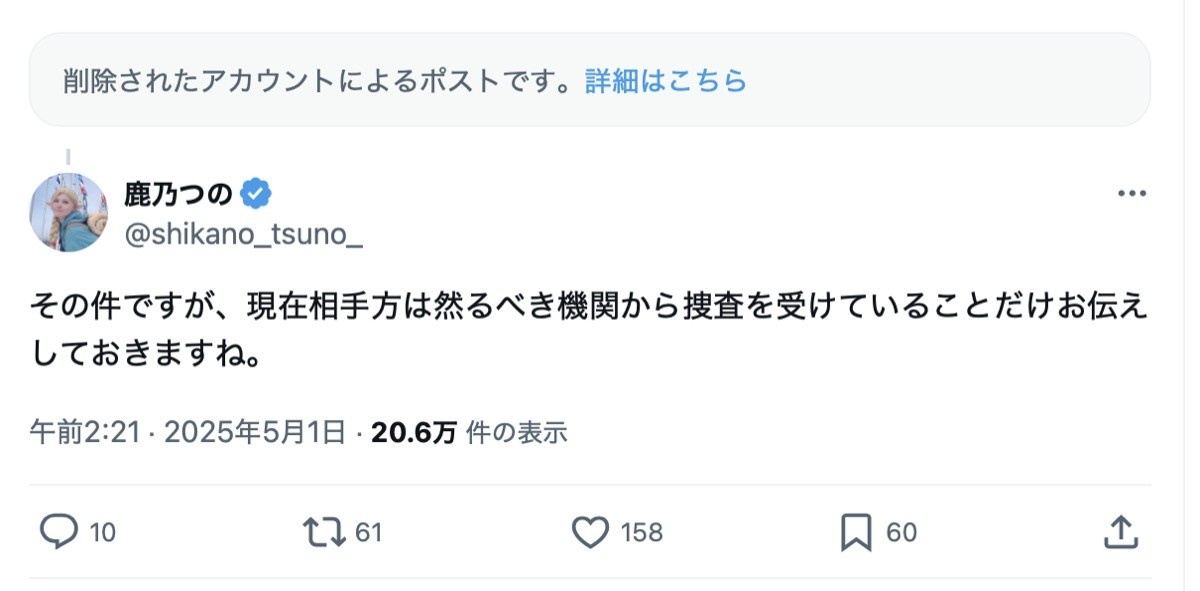
Task: Click the bookmark count 60
Action: click(x=902, y=533)
